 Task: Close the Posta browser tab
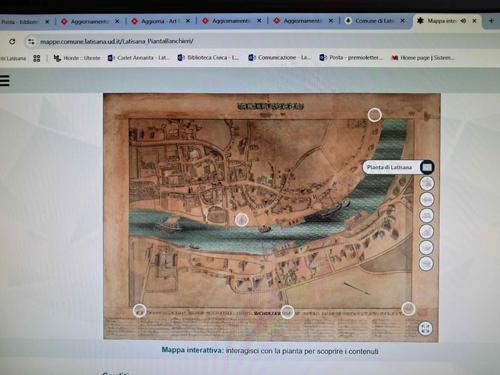point(47,22)
